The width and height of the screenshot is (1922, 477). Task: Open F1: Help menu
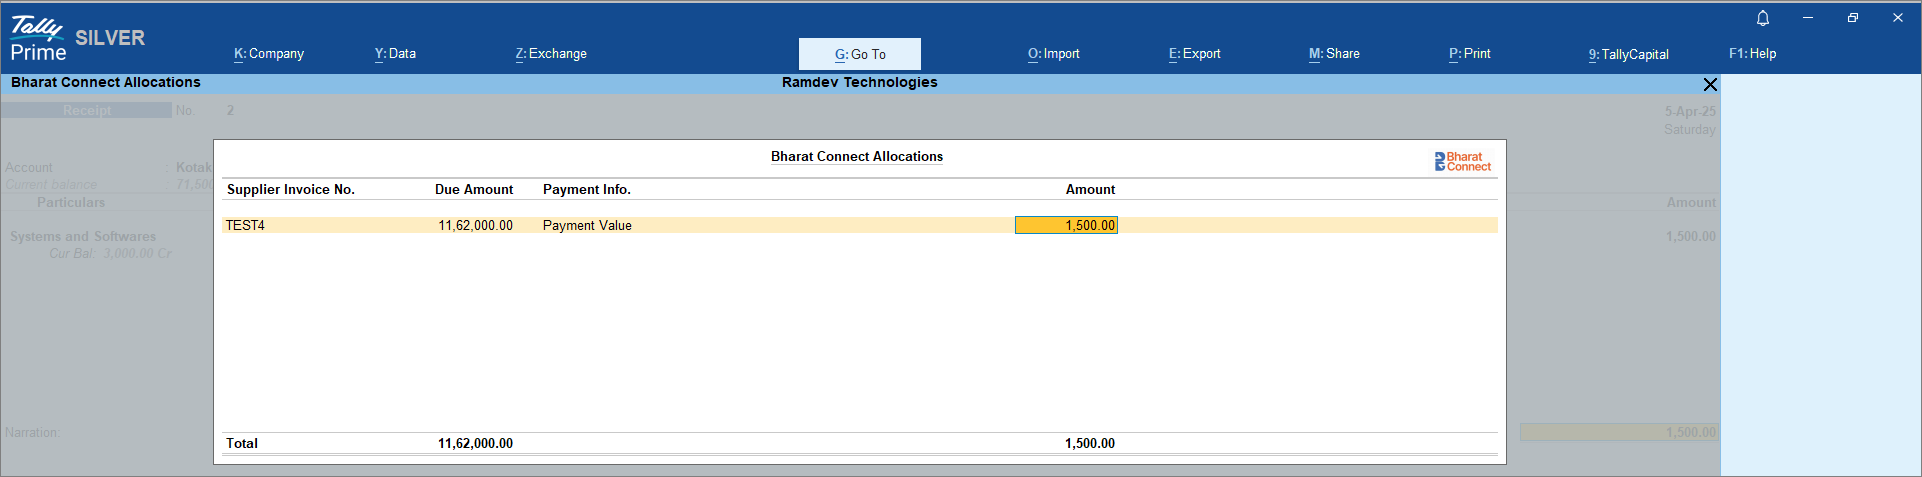click(1752, 54)
